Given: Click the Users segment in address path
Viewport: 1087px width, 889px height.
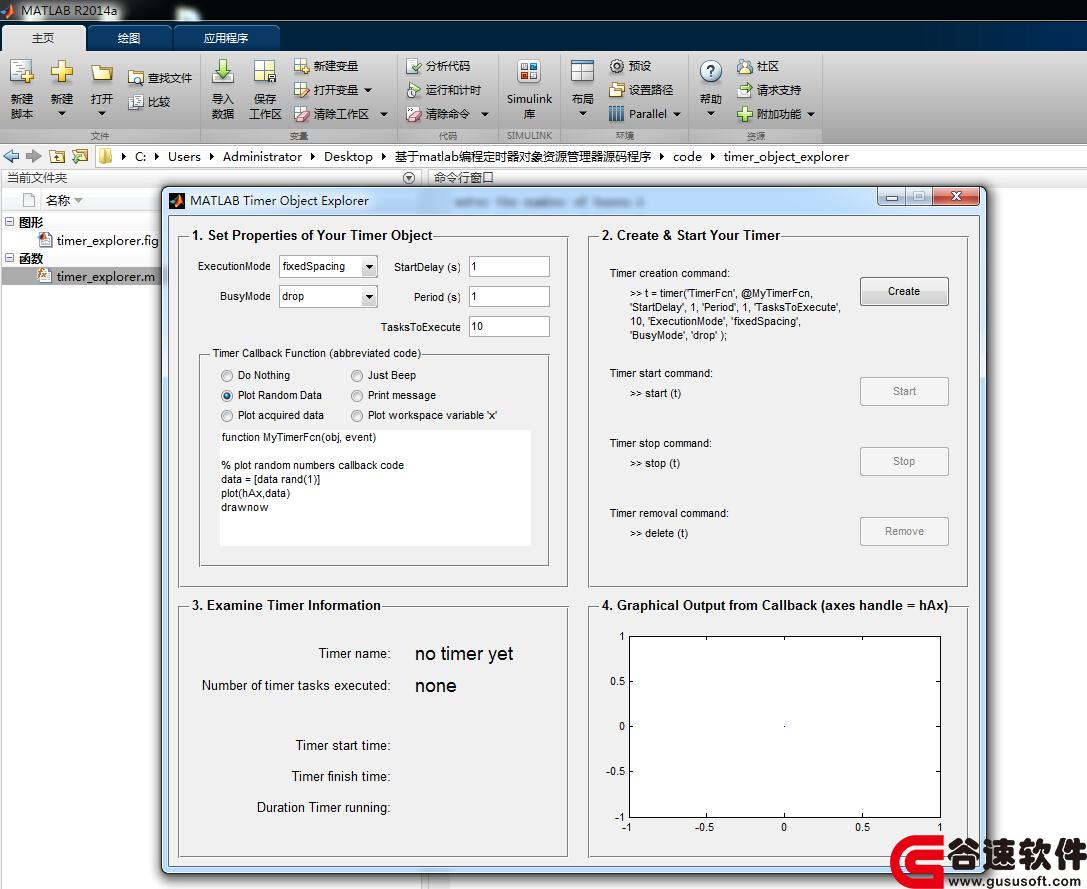Looking at the screenshot, I should [x=184, y=157].
